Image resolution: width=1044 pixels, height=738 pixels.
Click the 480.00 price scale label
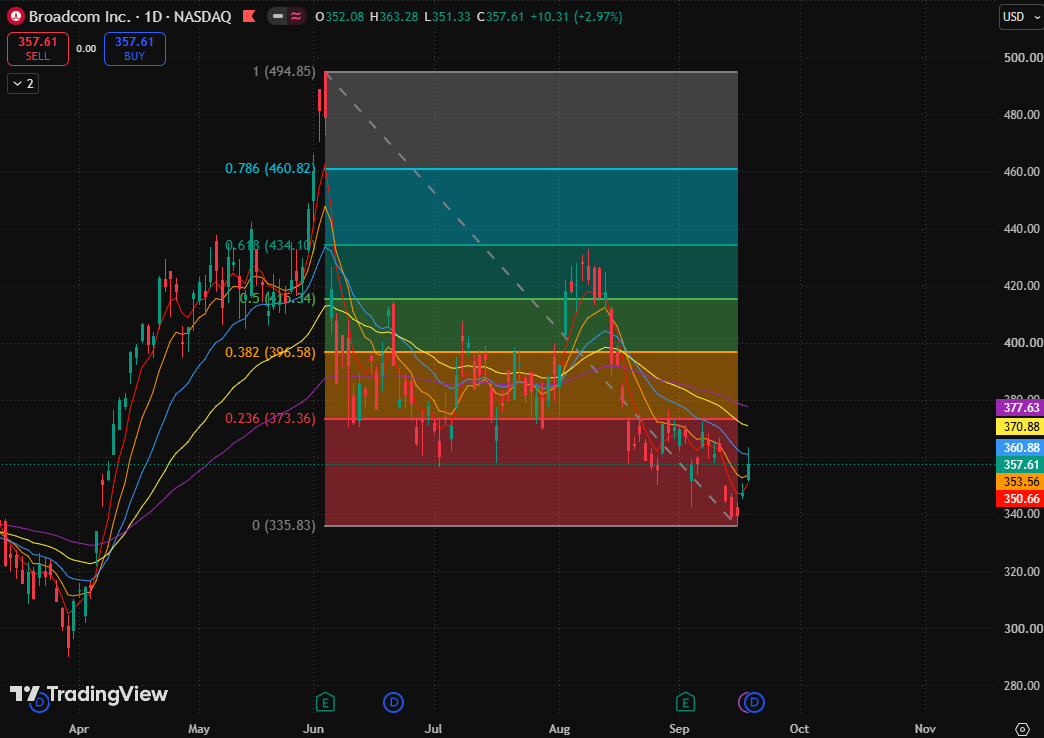1023,115
